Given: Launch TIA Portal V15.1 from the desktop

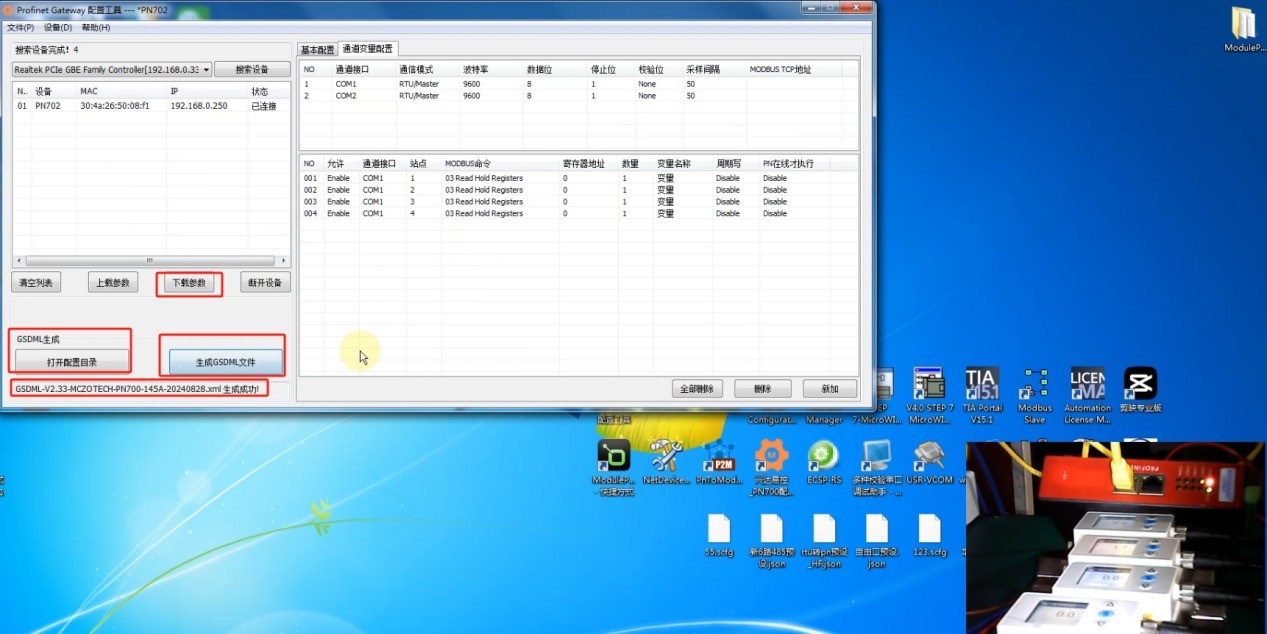Looking at the screenshot, I should point(983,395).
